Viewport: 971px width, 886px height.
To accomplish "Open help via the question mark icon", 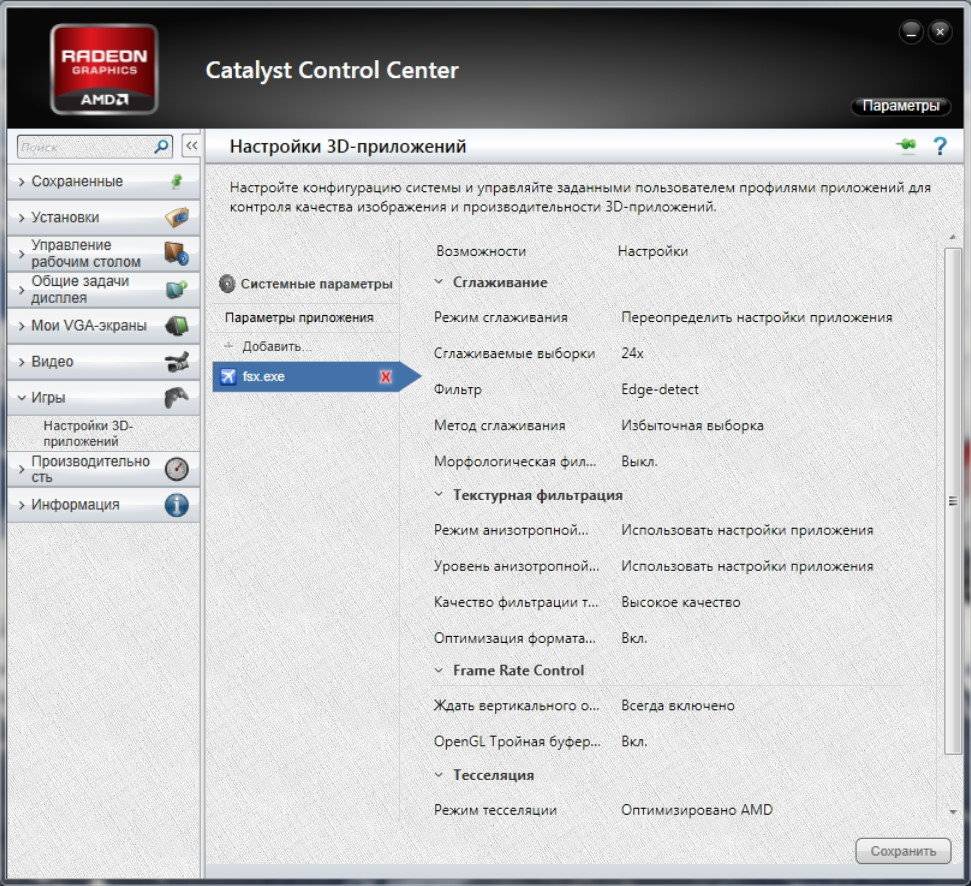I will coord(939,146).
